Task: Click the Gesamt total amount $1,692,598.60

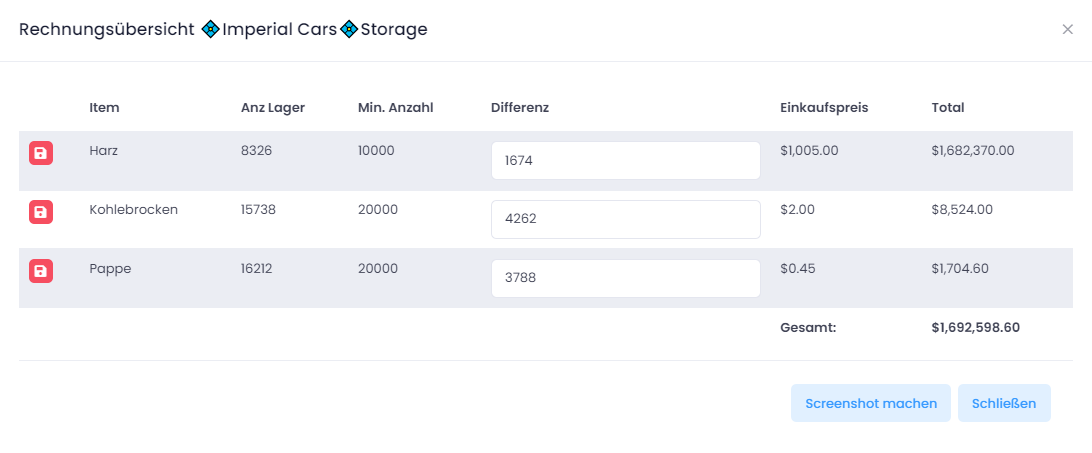Action: click(975, 327)
